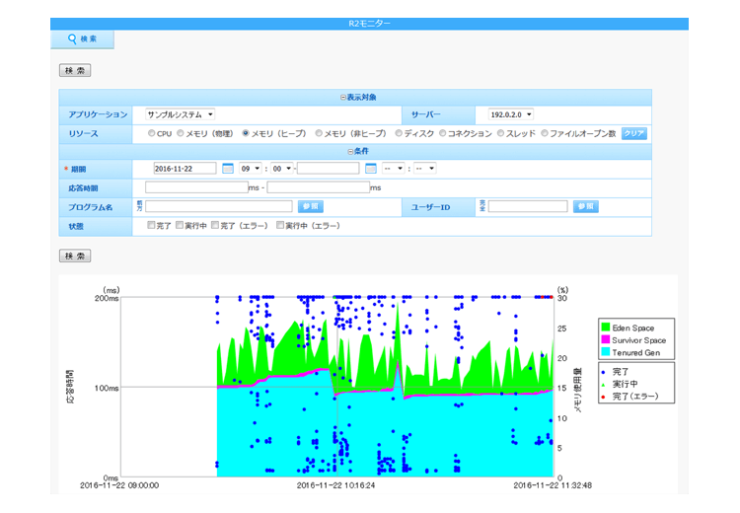Check the 実行中(エラー) status checkbox
This screenshot has height=513, width=740.
click(280, 225)
